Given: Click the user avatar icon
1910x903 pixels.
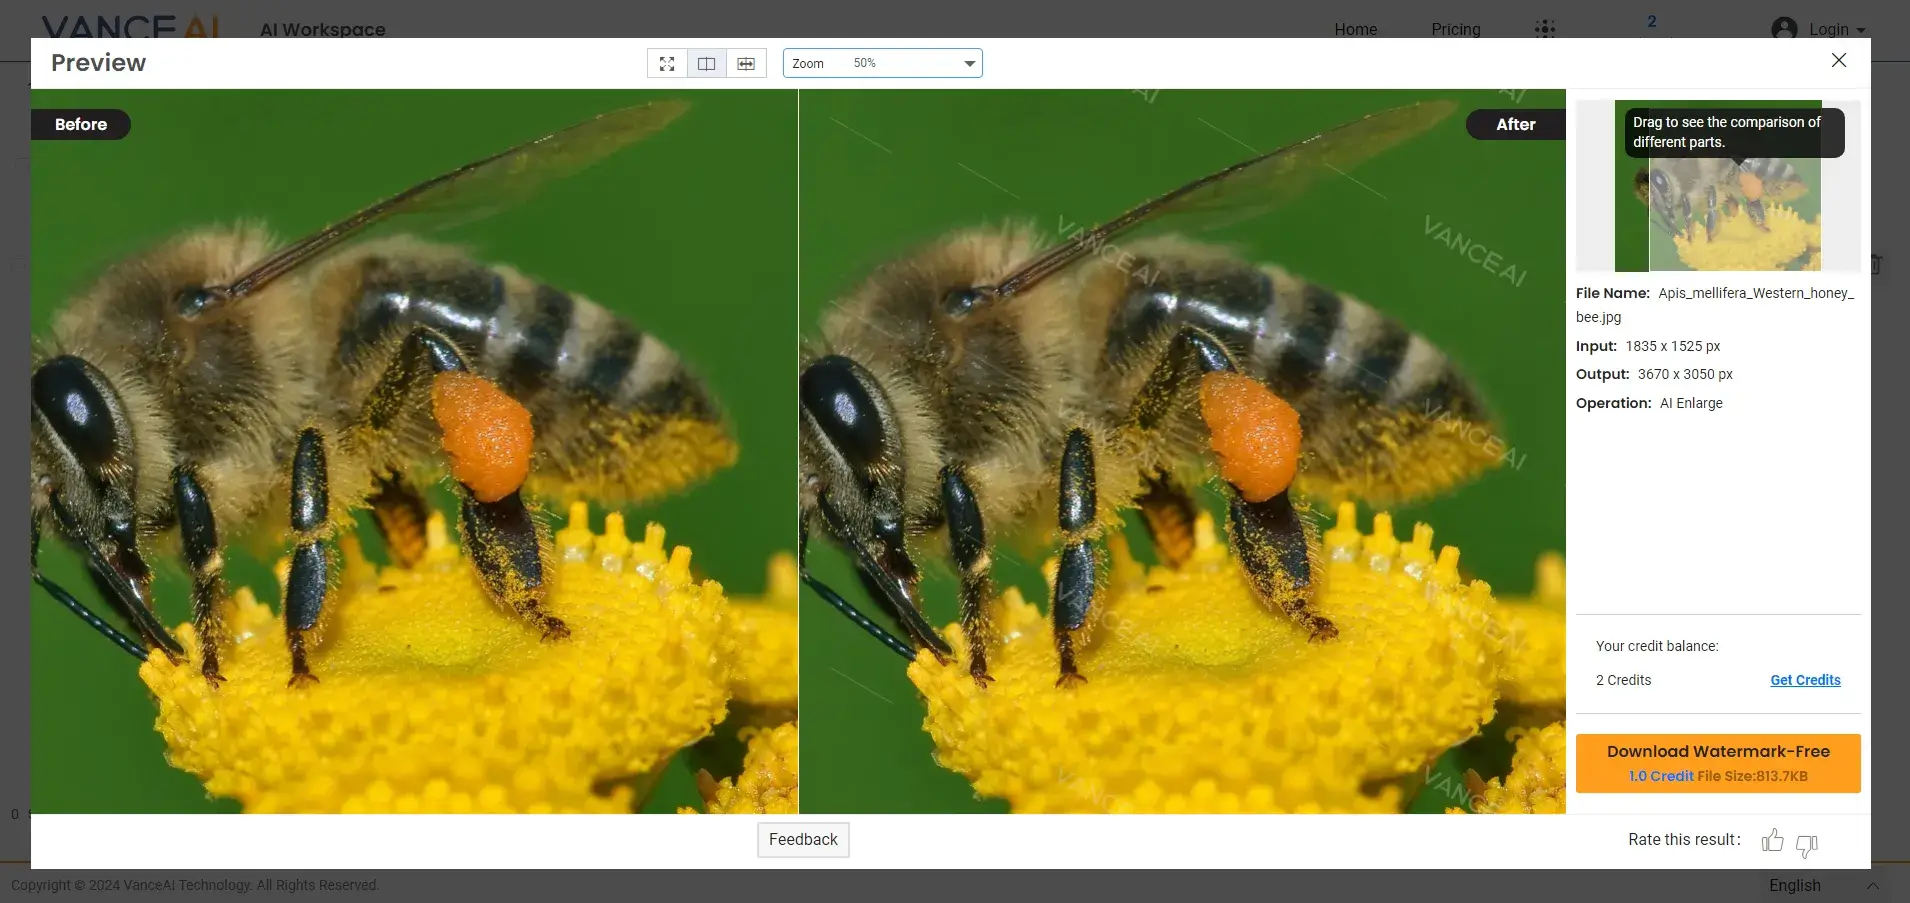Looking at the screenshot, I should [x=1784, y=28].
